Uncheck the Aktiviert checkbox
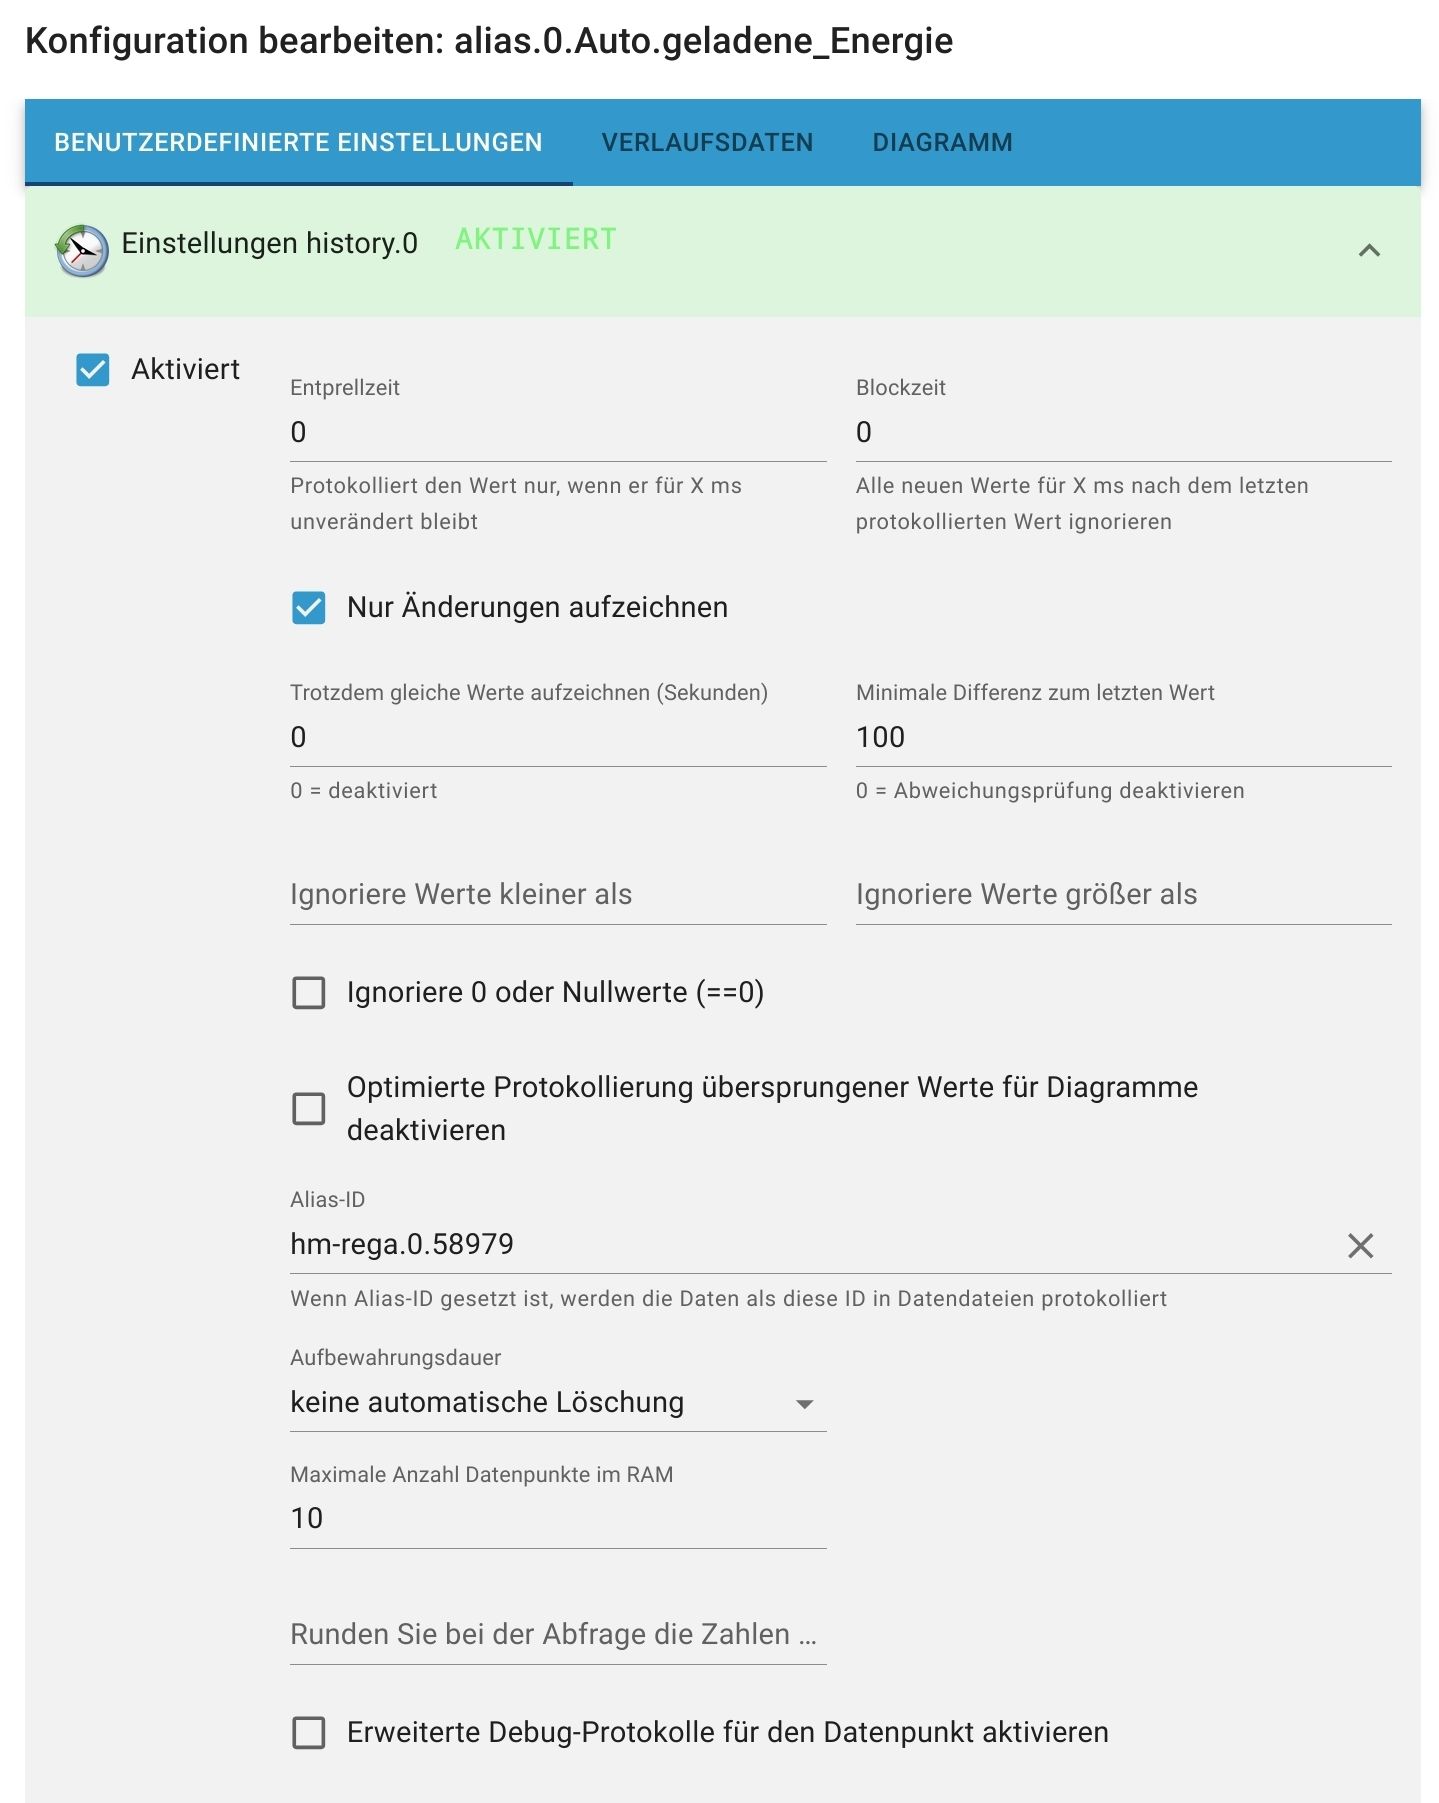The width and height of the screenshot is (1439, 1803). 93,370
